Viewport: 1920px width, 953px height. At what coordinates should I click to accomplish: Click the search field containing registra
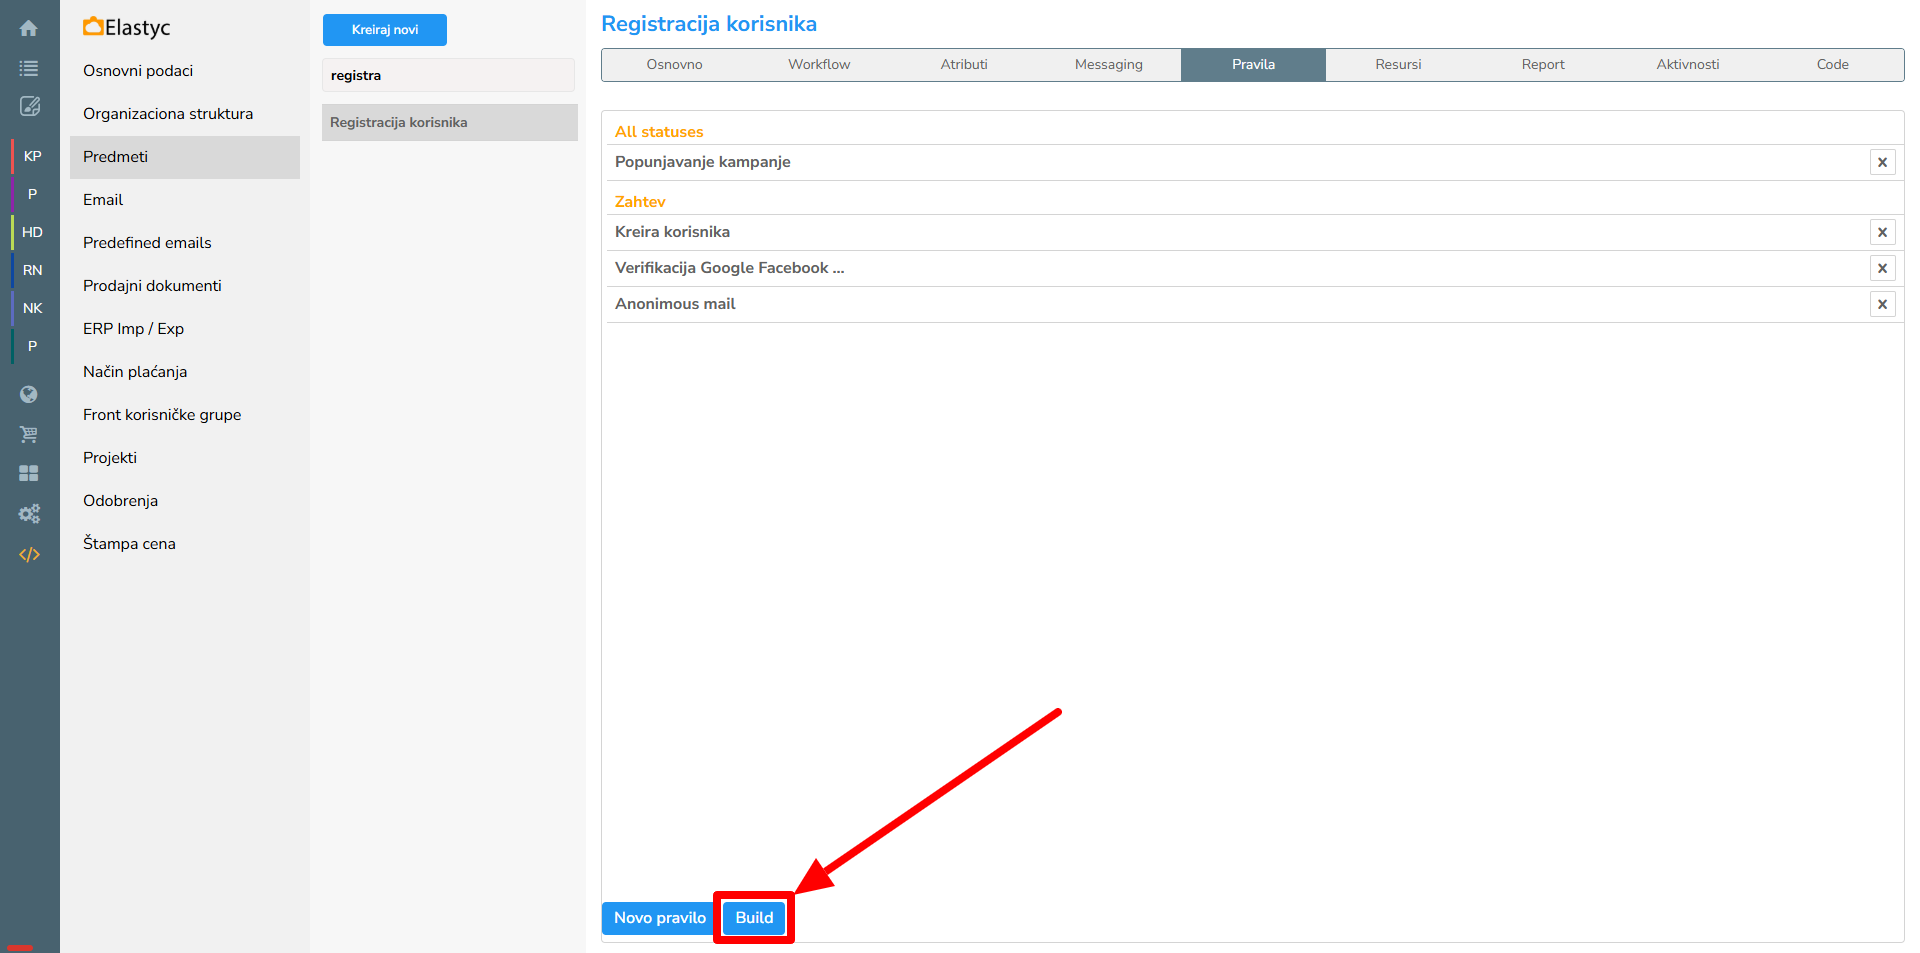(448, 75)
